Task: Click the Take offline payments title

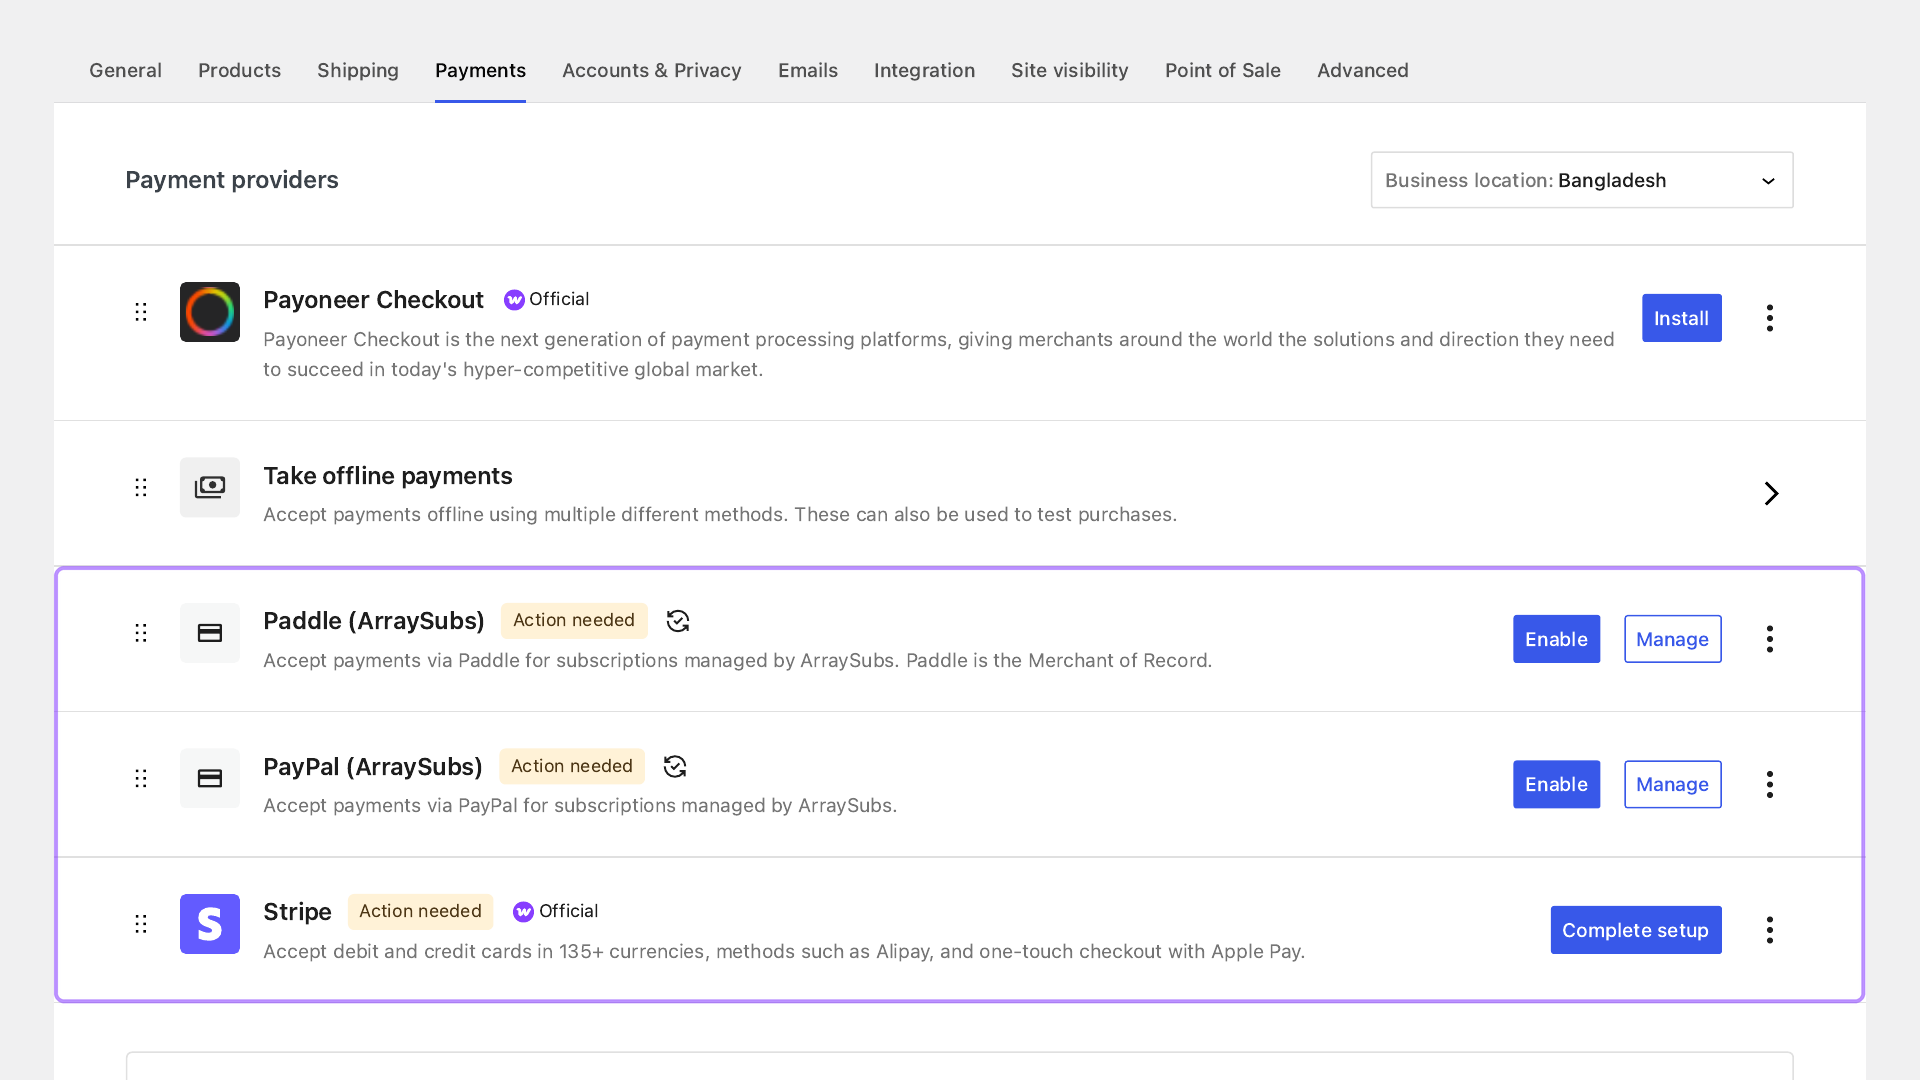Action: coord(388,476)
